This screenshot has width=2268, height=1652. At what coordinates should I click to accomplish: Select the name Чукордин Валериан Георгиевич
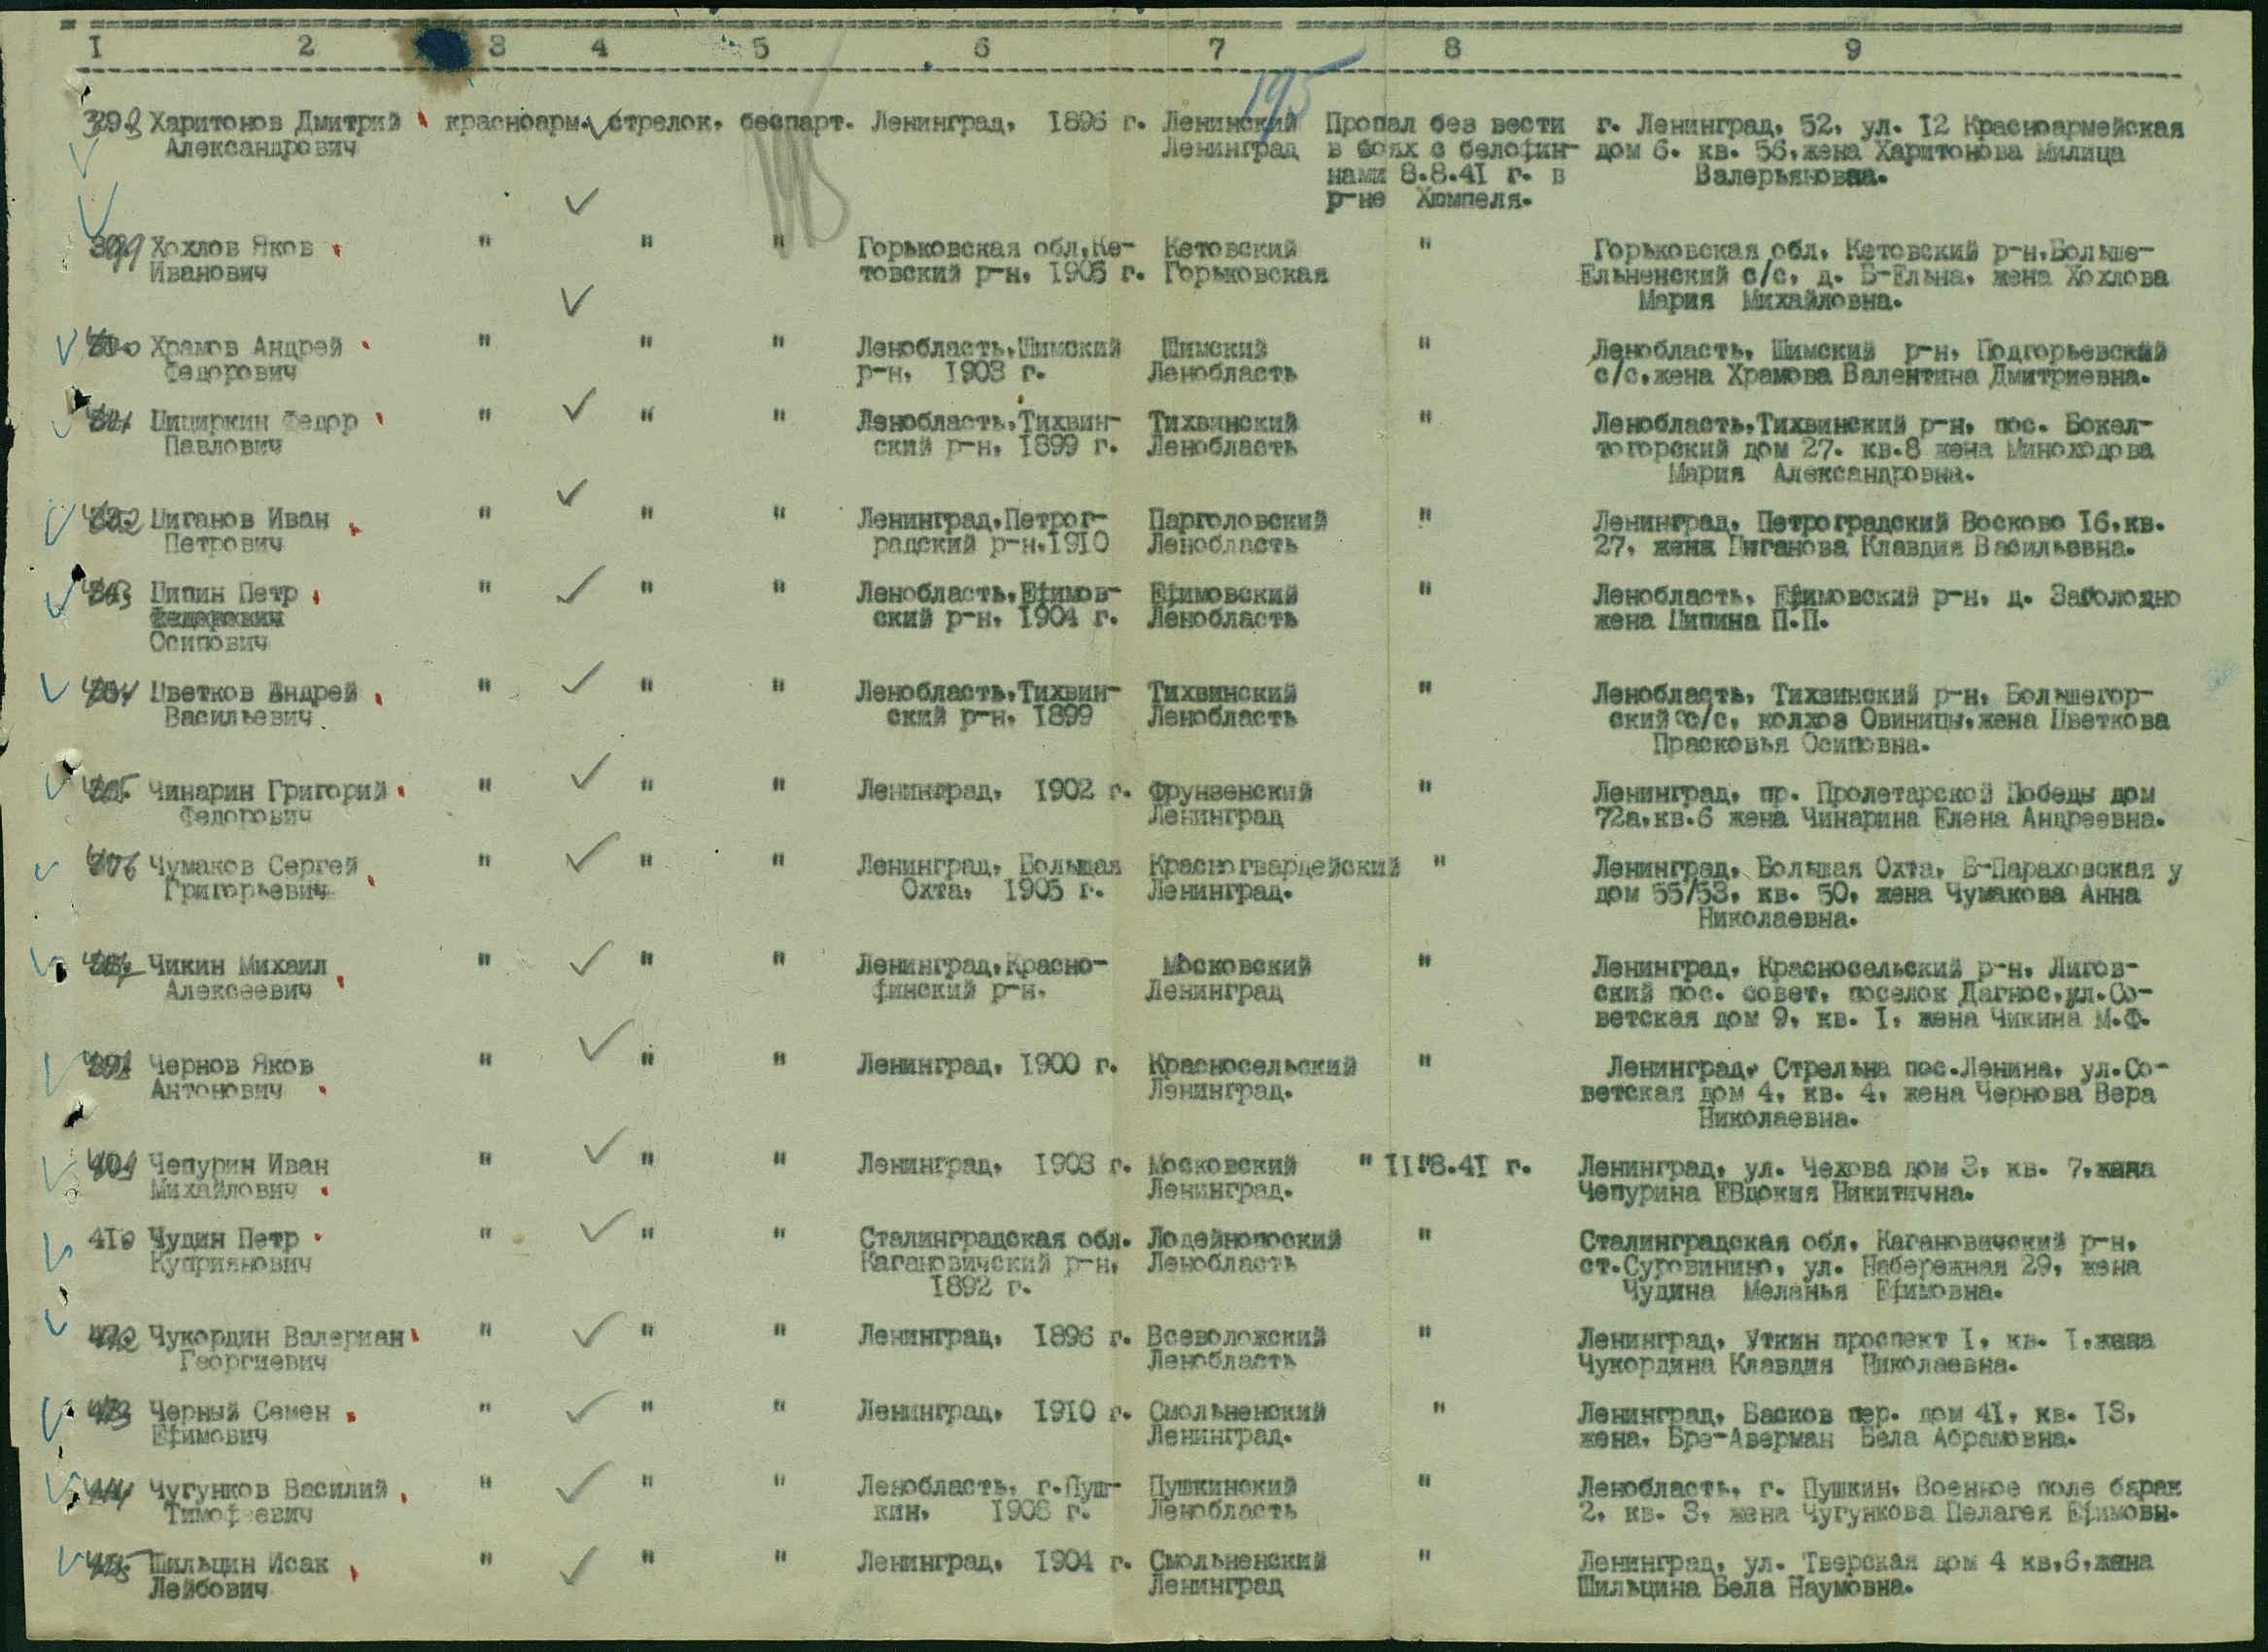(x=276, y=1348)
